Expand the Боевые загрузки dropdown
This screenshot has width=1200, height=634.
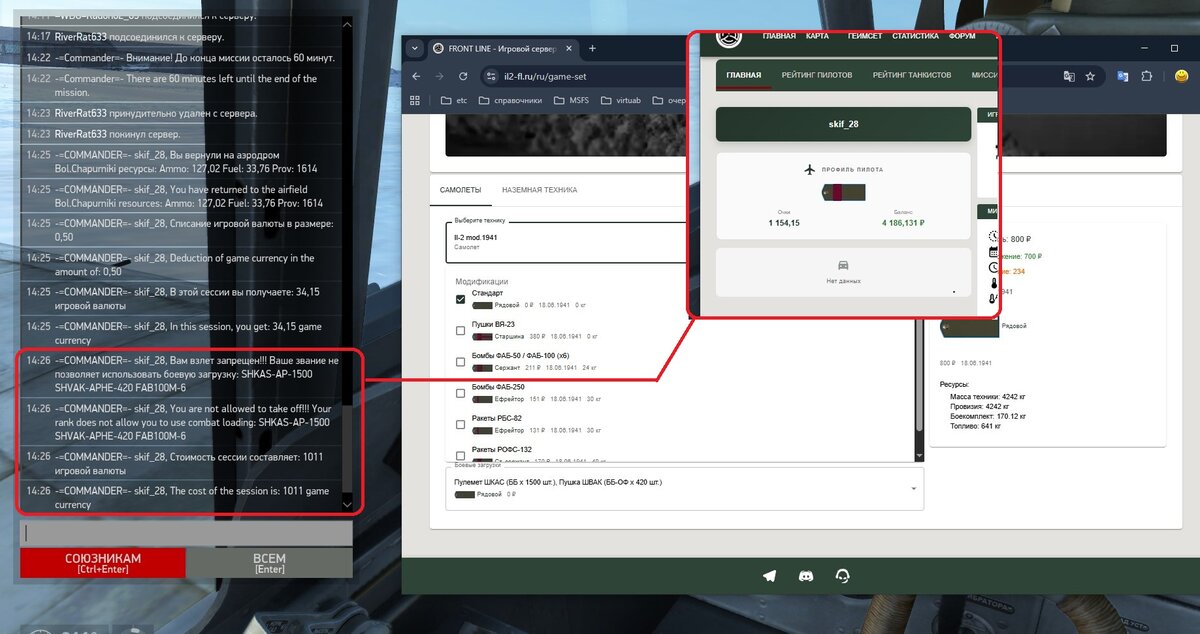tap(912, 488)
